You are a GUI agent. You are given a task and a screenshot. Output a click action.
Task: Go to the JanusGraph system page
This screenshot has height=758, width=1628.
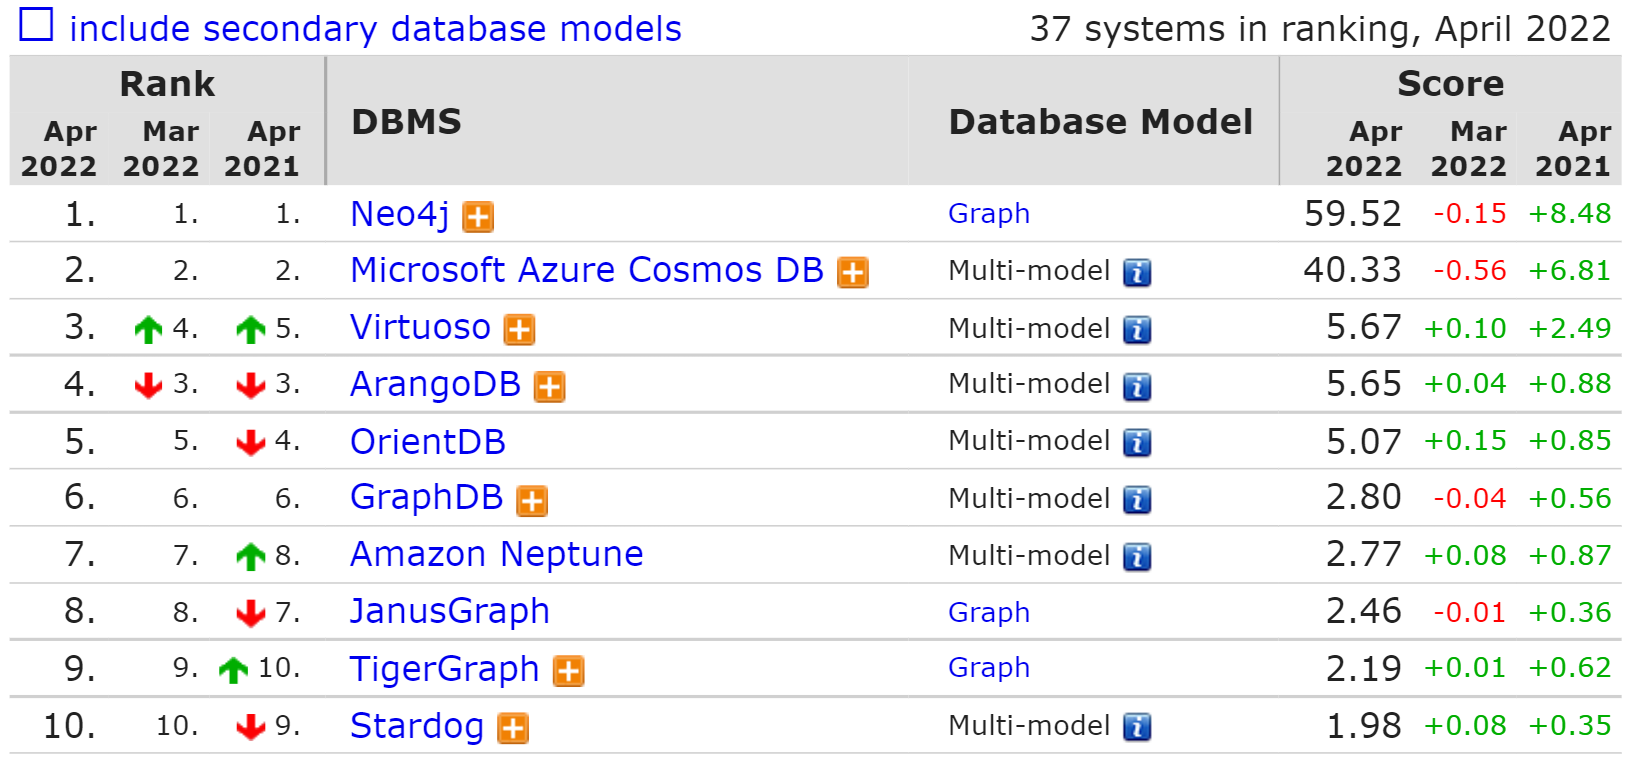(x=449, y=611)
